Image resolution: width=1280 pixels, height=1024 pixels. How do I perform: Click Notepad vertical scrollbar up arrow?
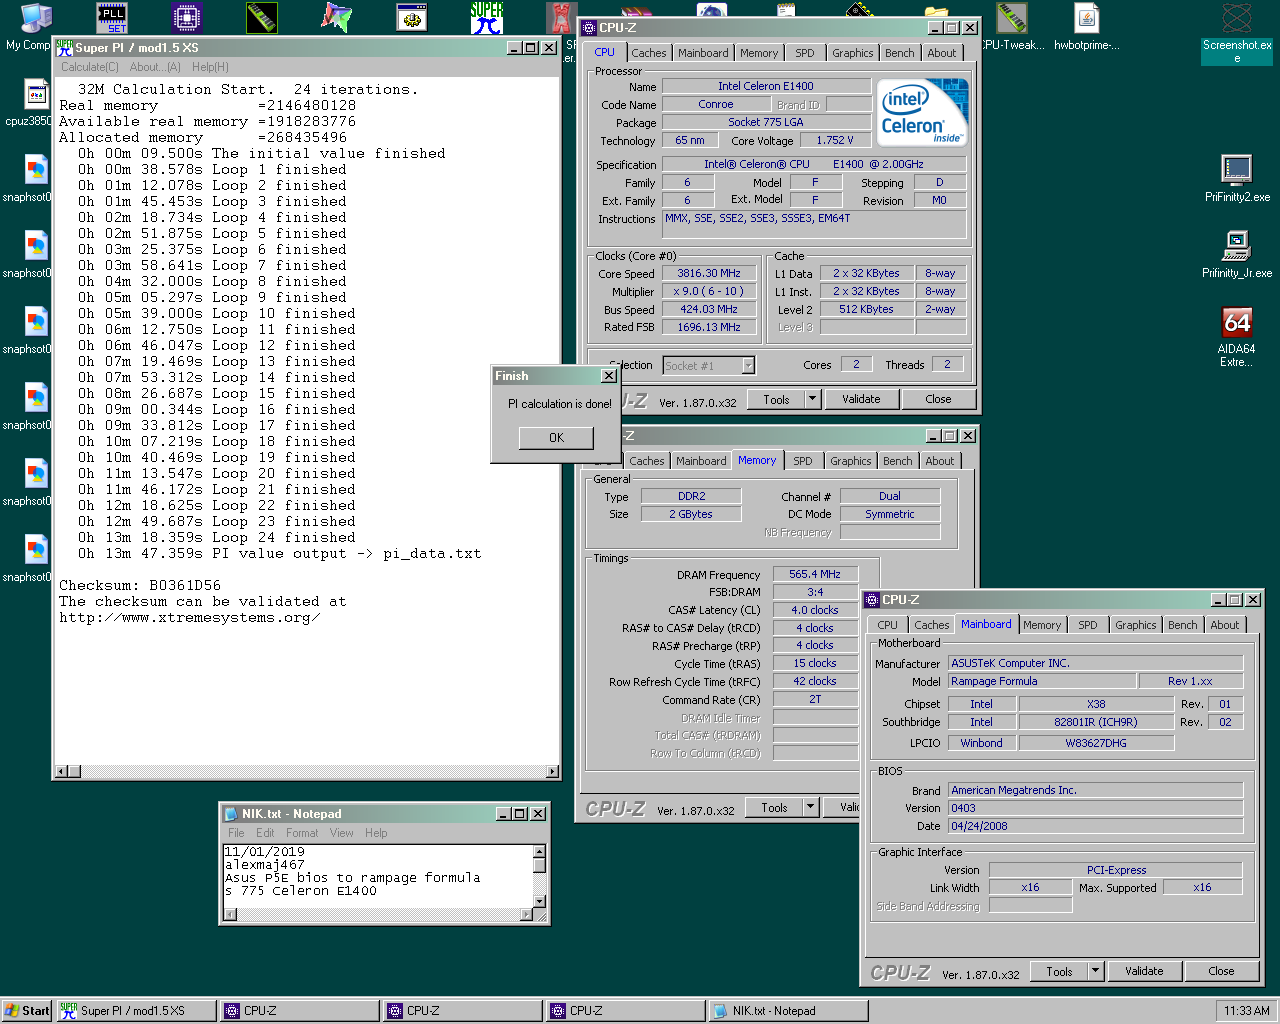540,852
